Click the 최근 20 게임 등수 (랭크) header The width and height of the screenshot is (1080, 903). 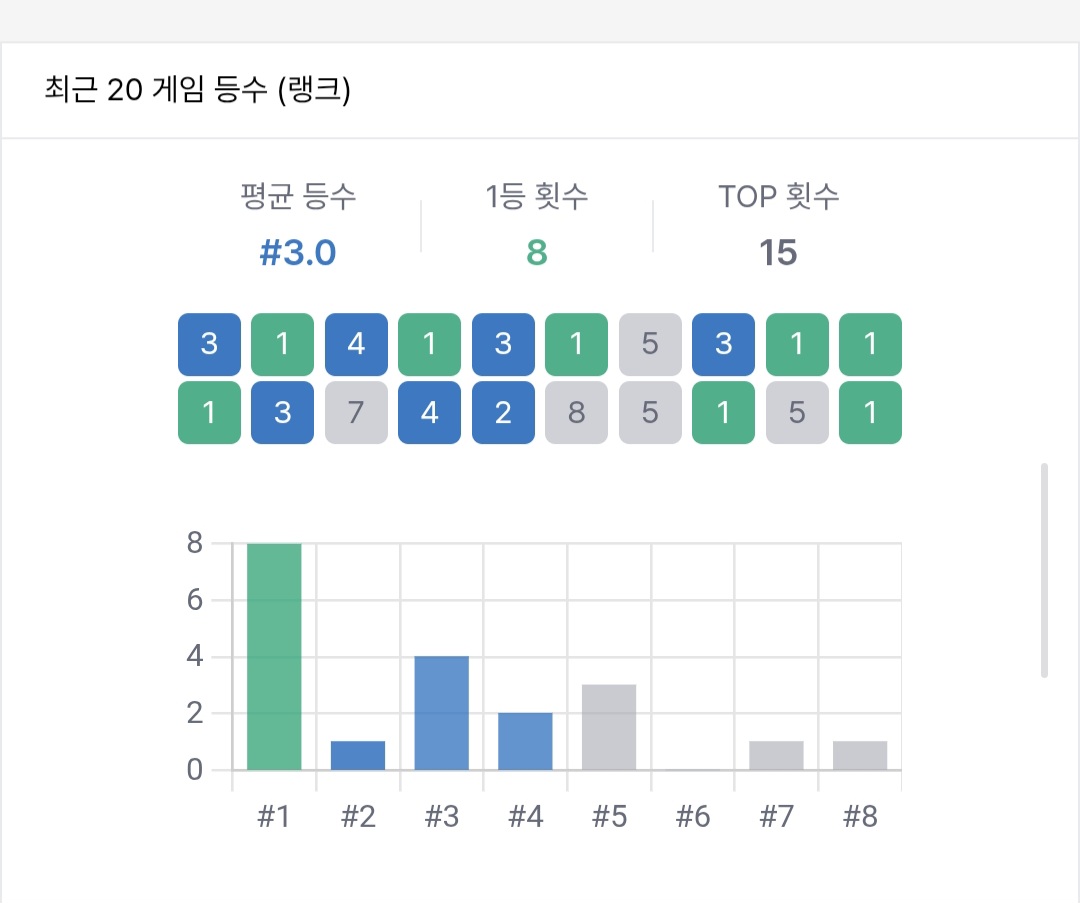click(197, 90)
